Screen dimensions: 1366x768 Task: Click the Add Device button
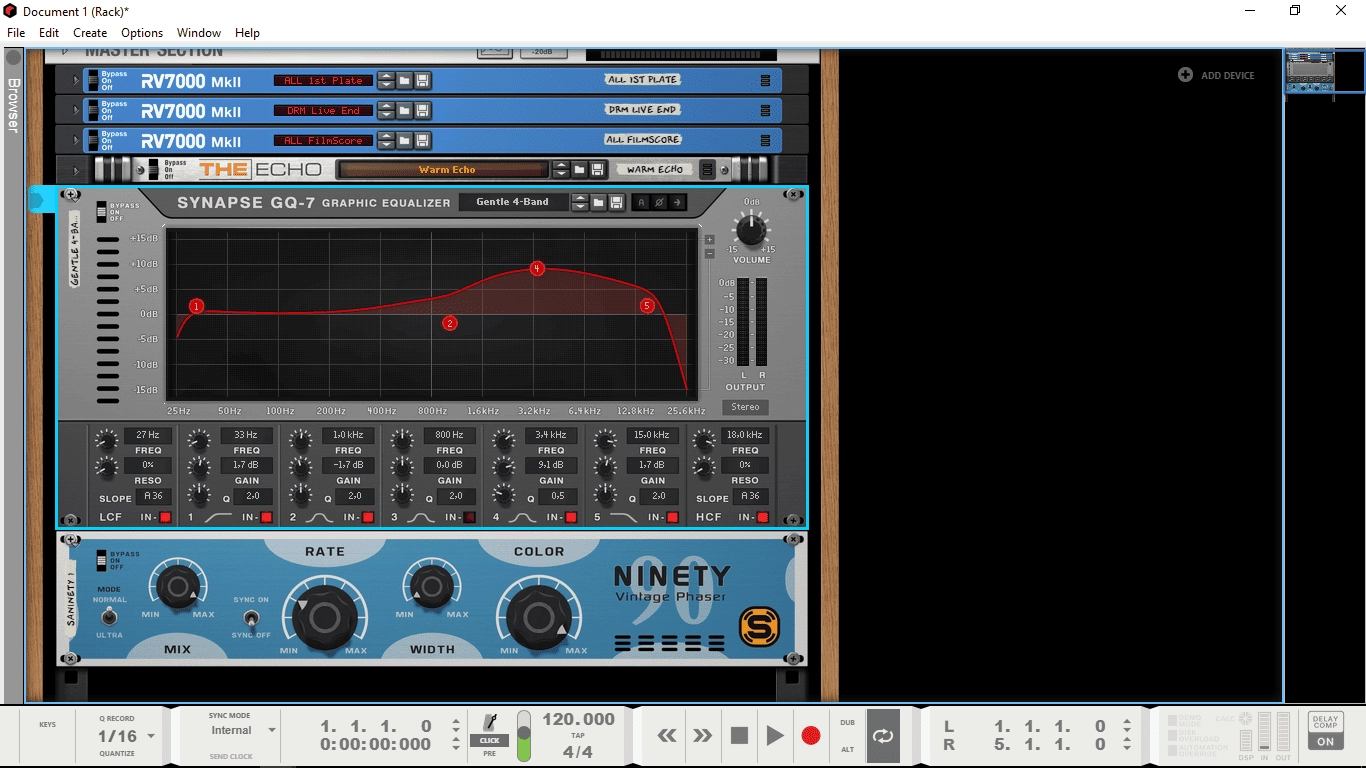(x=1216, y=75)
